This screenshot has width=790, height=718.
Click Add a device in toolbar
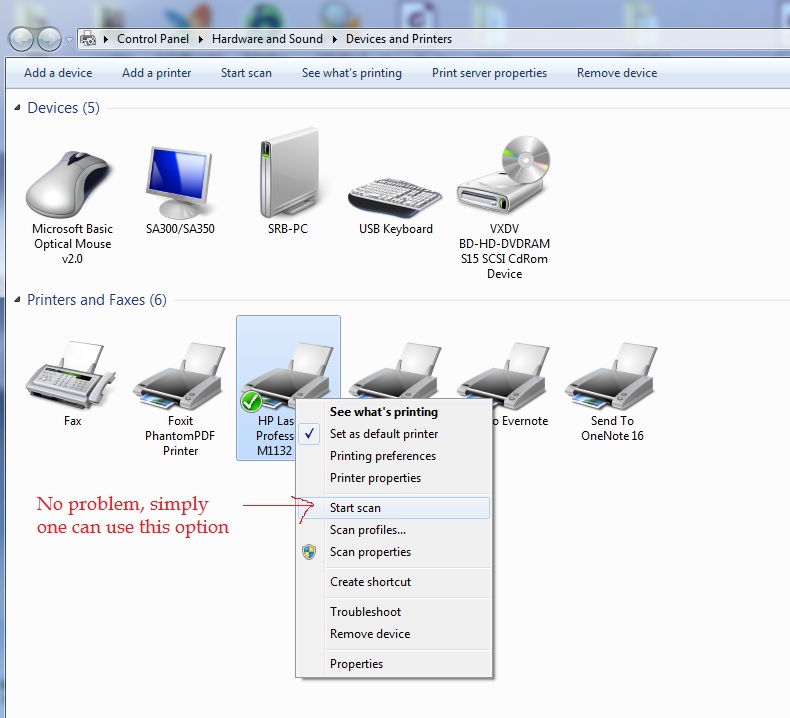pos(58,73)
